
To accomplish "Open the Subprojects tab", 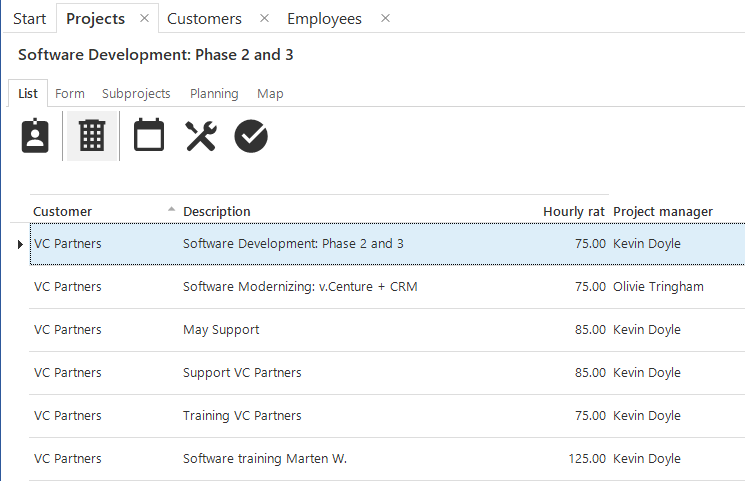I will pos(136,93).
